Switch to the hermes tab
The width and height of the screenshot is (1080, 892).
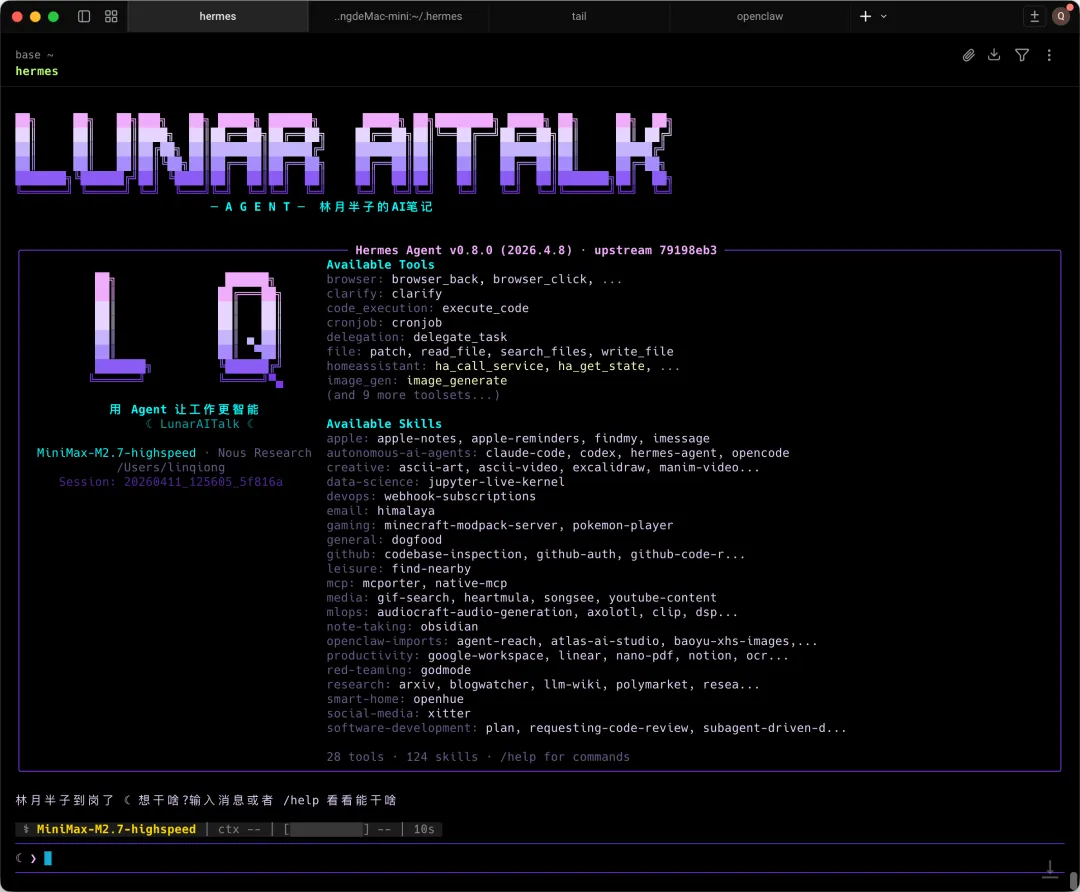[x=218, y=17]
